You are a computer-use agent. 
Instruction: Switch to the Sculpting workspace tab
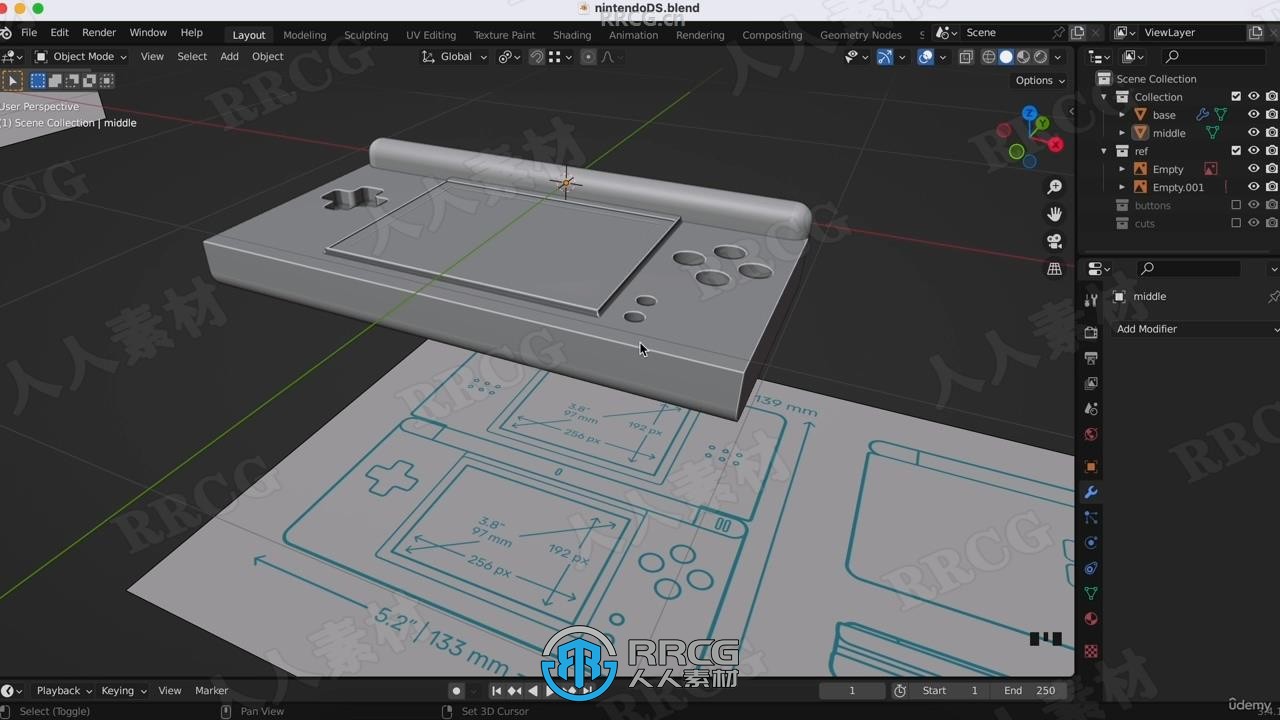pyautogui.click(x=366, y=35)
